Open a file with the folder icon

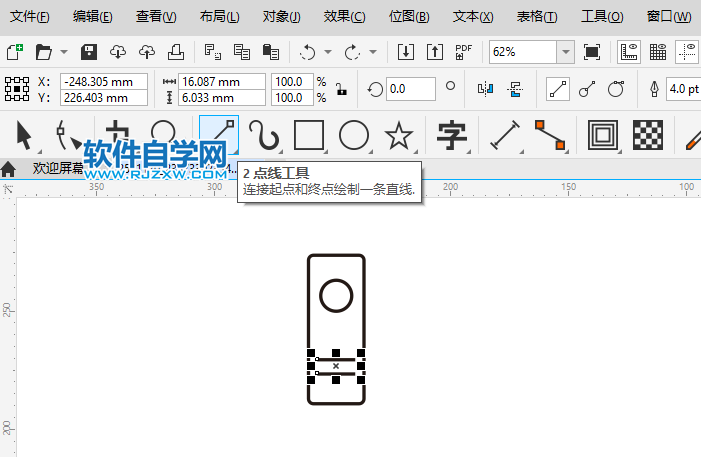click(44, 52)
